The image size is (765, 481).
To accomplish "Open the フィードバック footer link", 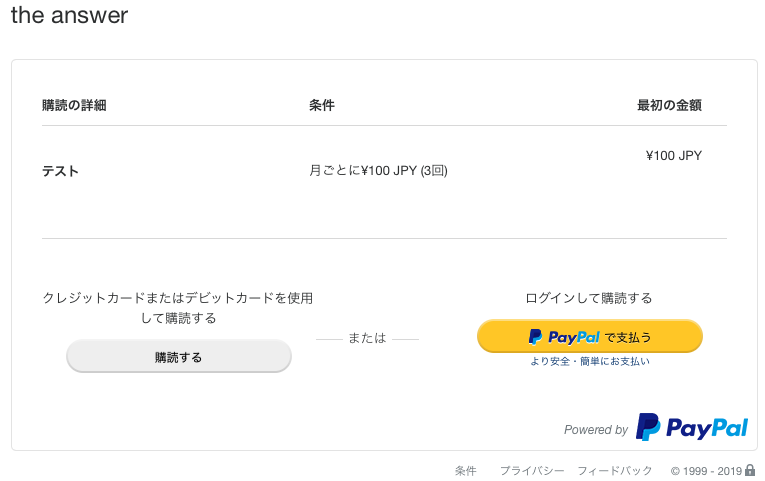I will pyautogui.click(x=614, y=471).
